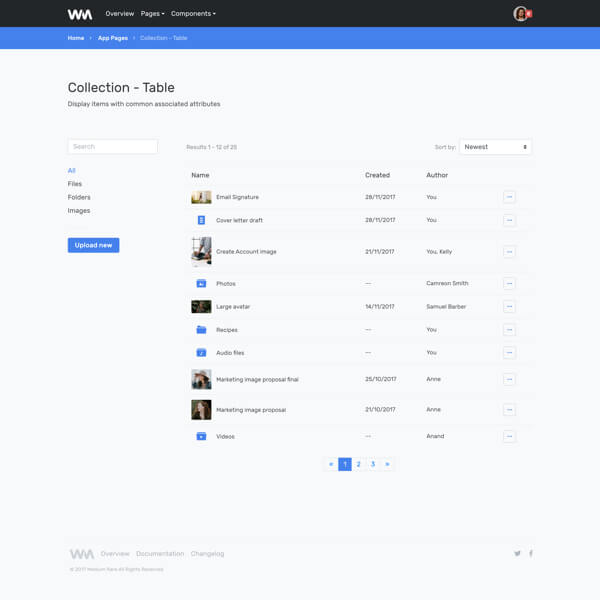Open Twitter link in footer
The height and width of the screenshot is (600, 600).
(x=517, y=553)
